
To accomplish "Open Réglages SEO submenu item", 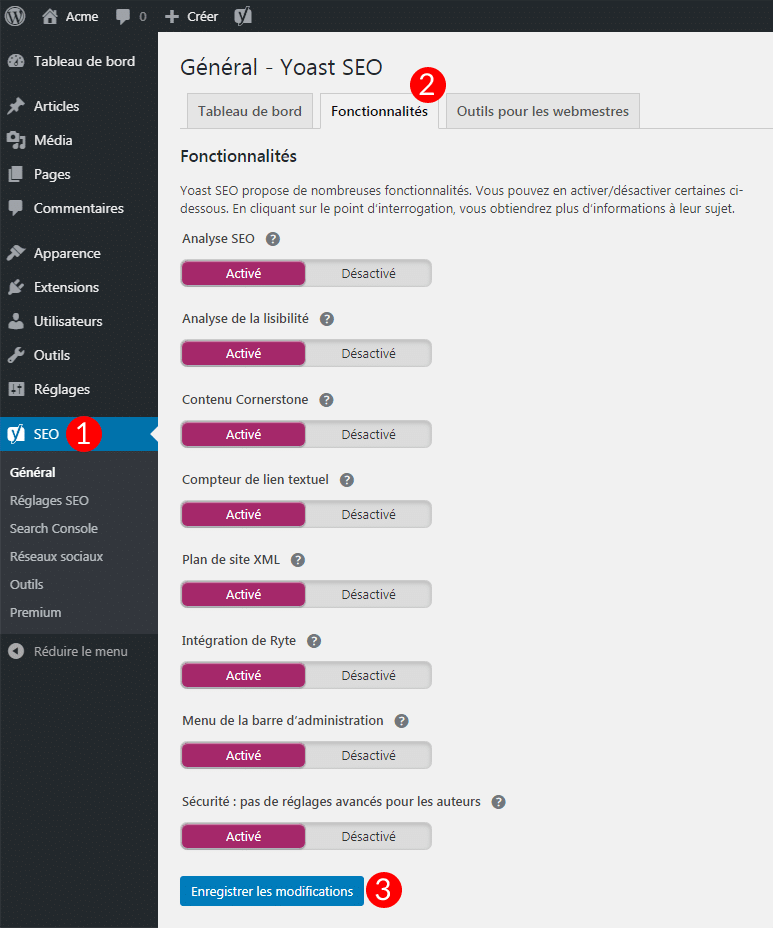I will [x=49, y=500].
